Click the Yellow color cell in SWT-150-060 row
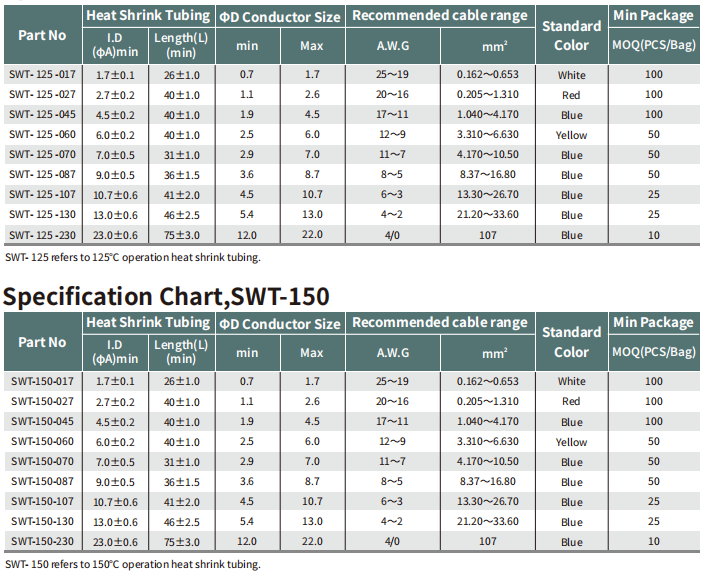This screenshot has width=711, height=573. 571,442
